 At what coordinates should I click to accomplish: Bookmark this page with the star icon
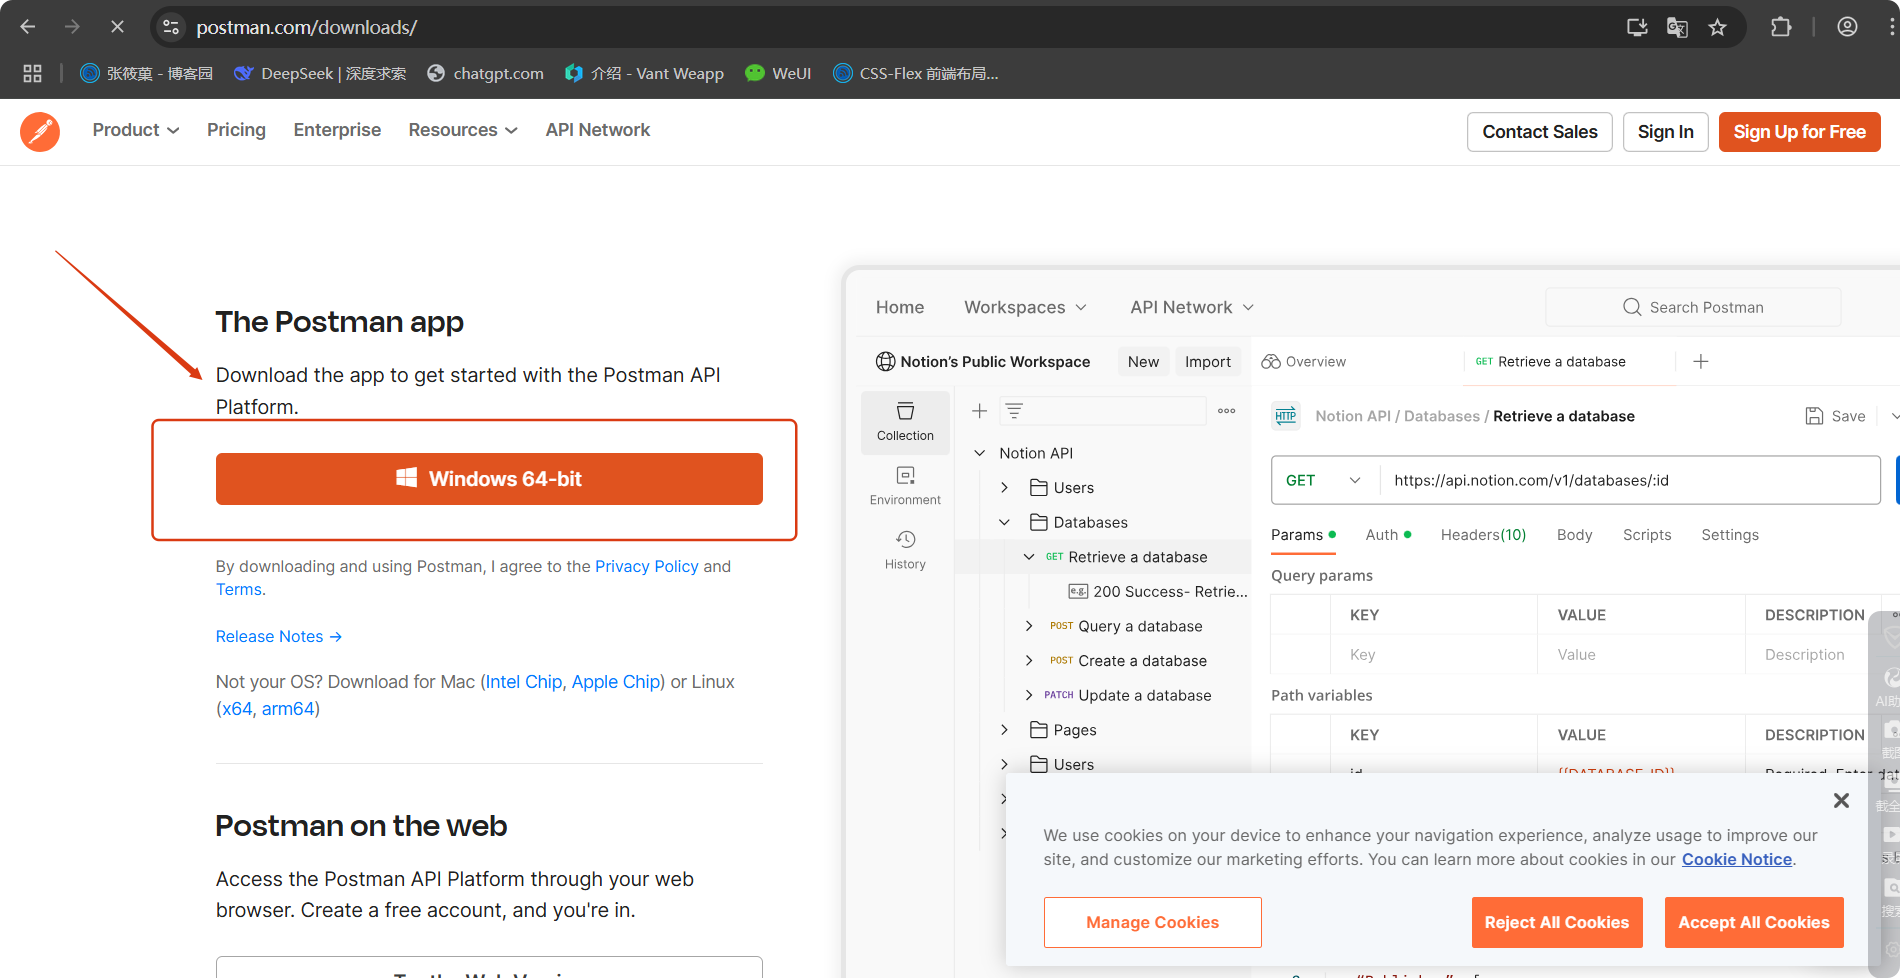tap(1717, 27)
